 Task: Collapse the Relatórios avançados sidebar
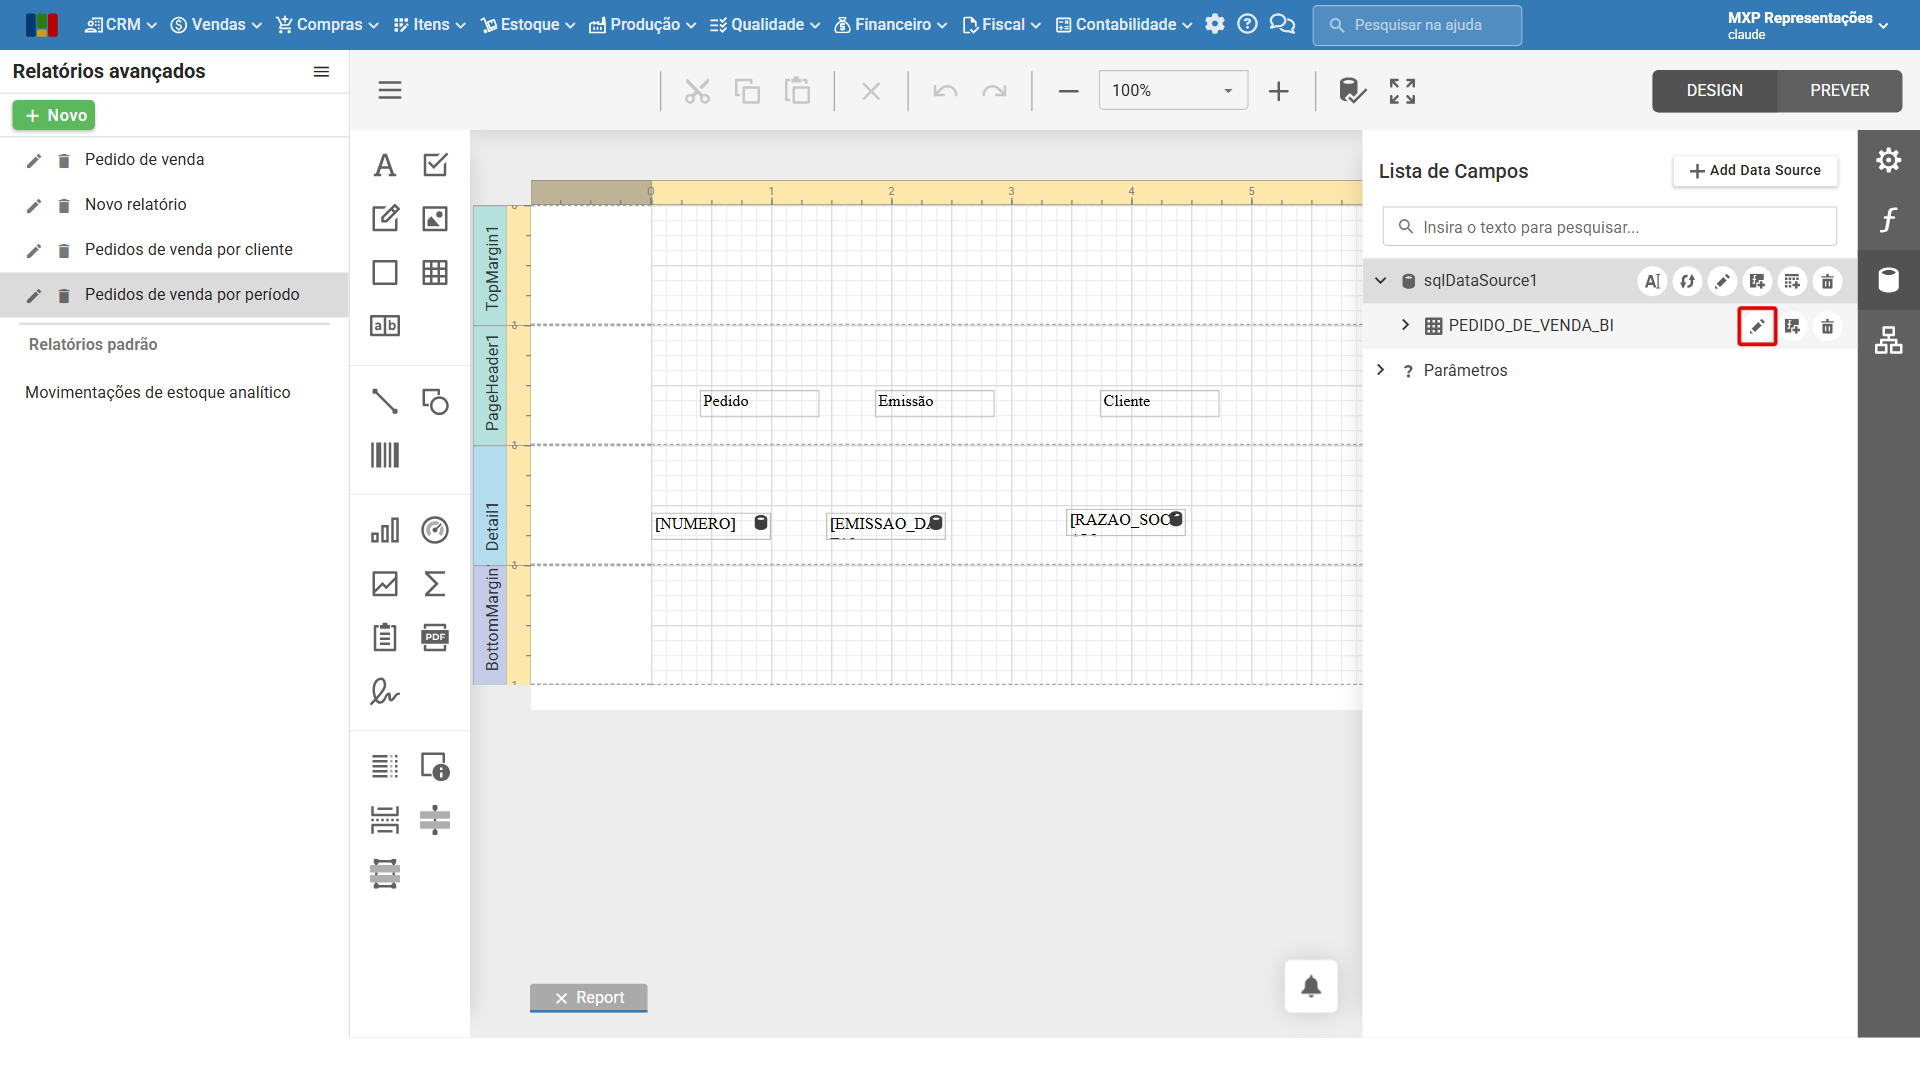pyautogui.click(x=321, y=71)
